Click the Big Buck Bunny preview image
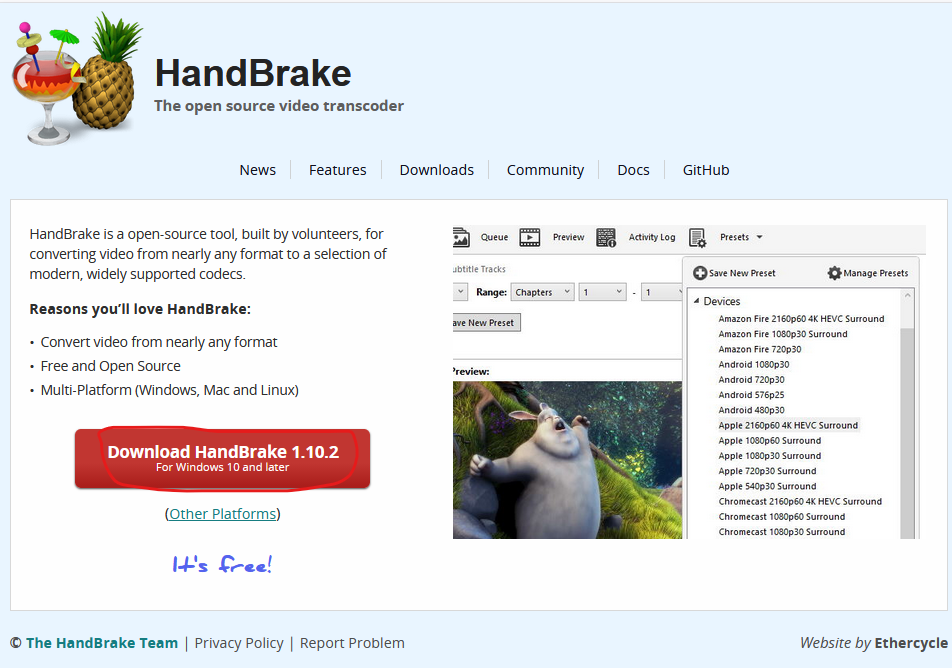The width and height of the screenshot is (952, 668). 567,460
